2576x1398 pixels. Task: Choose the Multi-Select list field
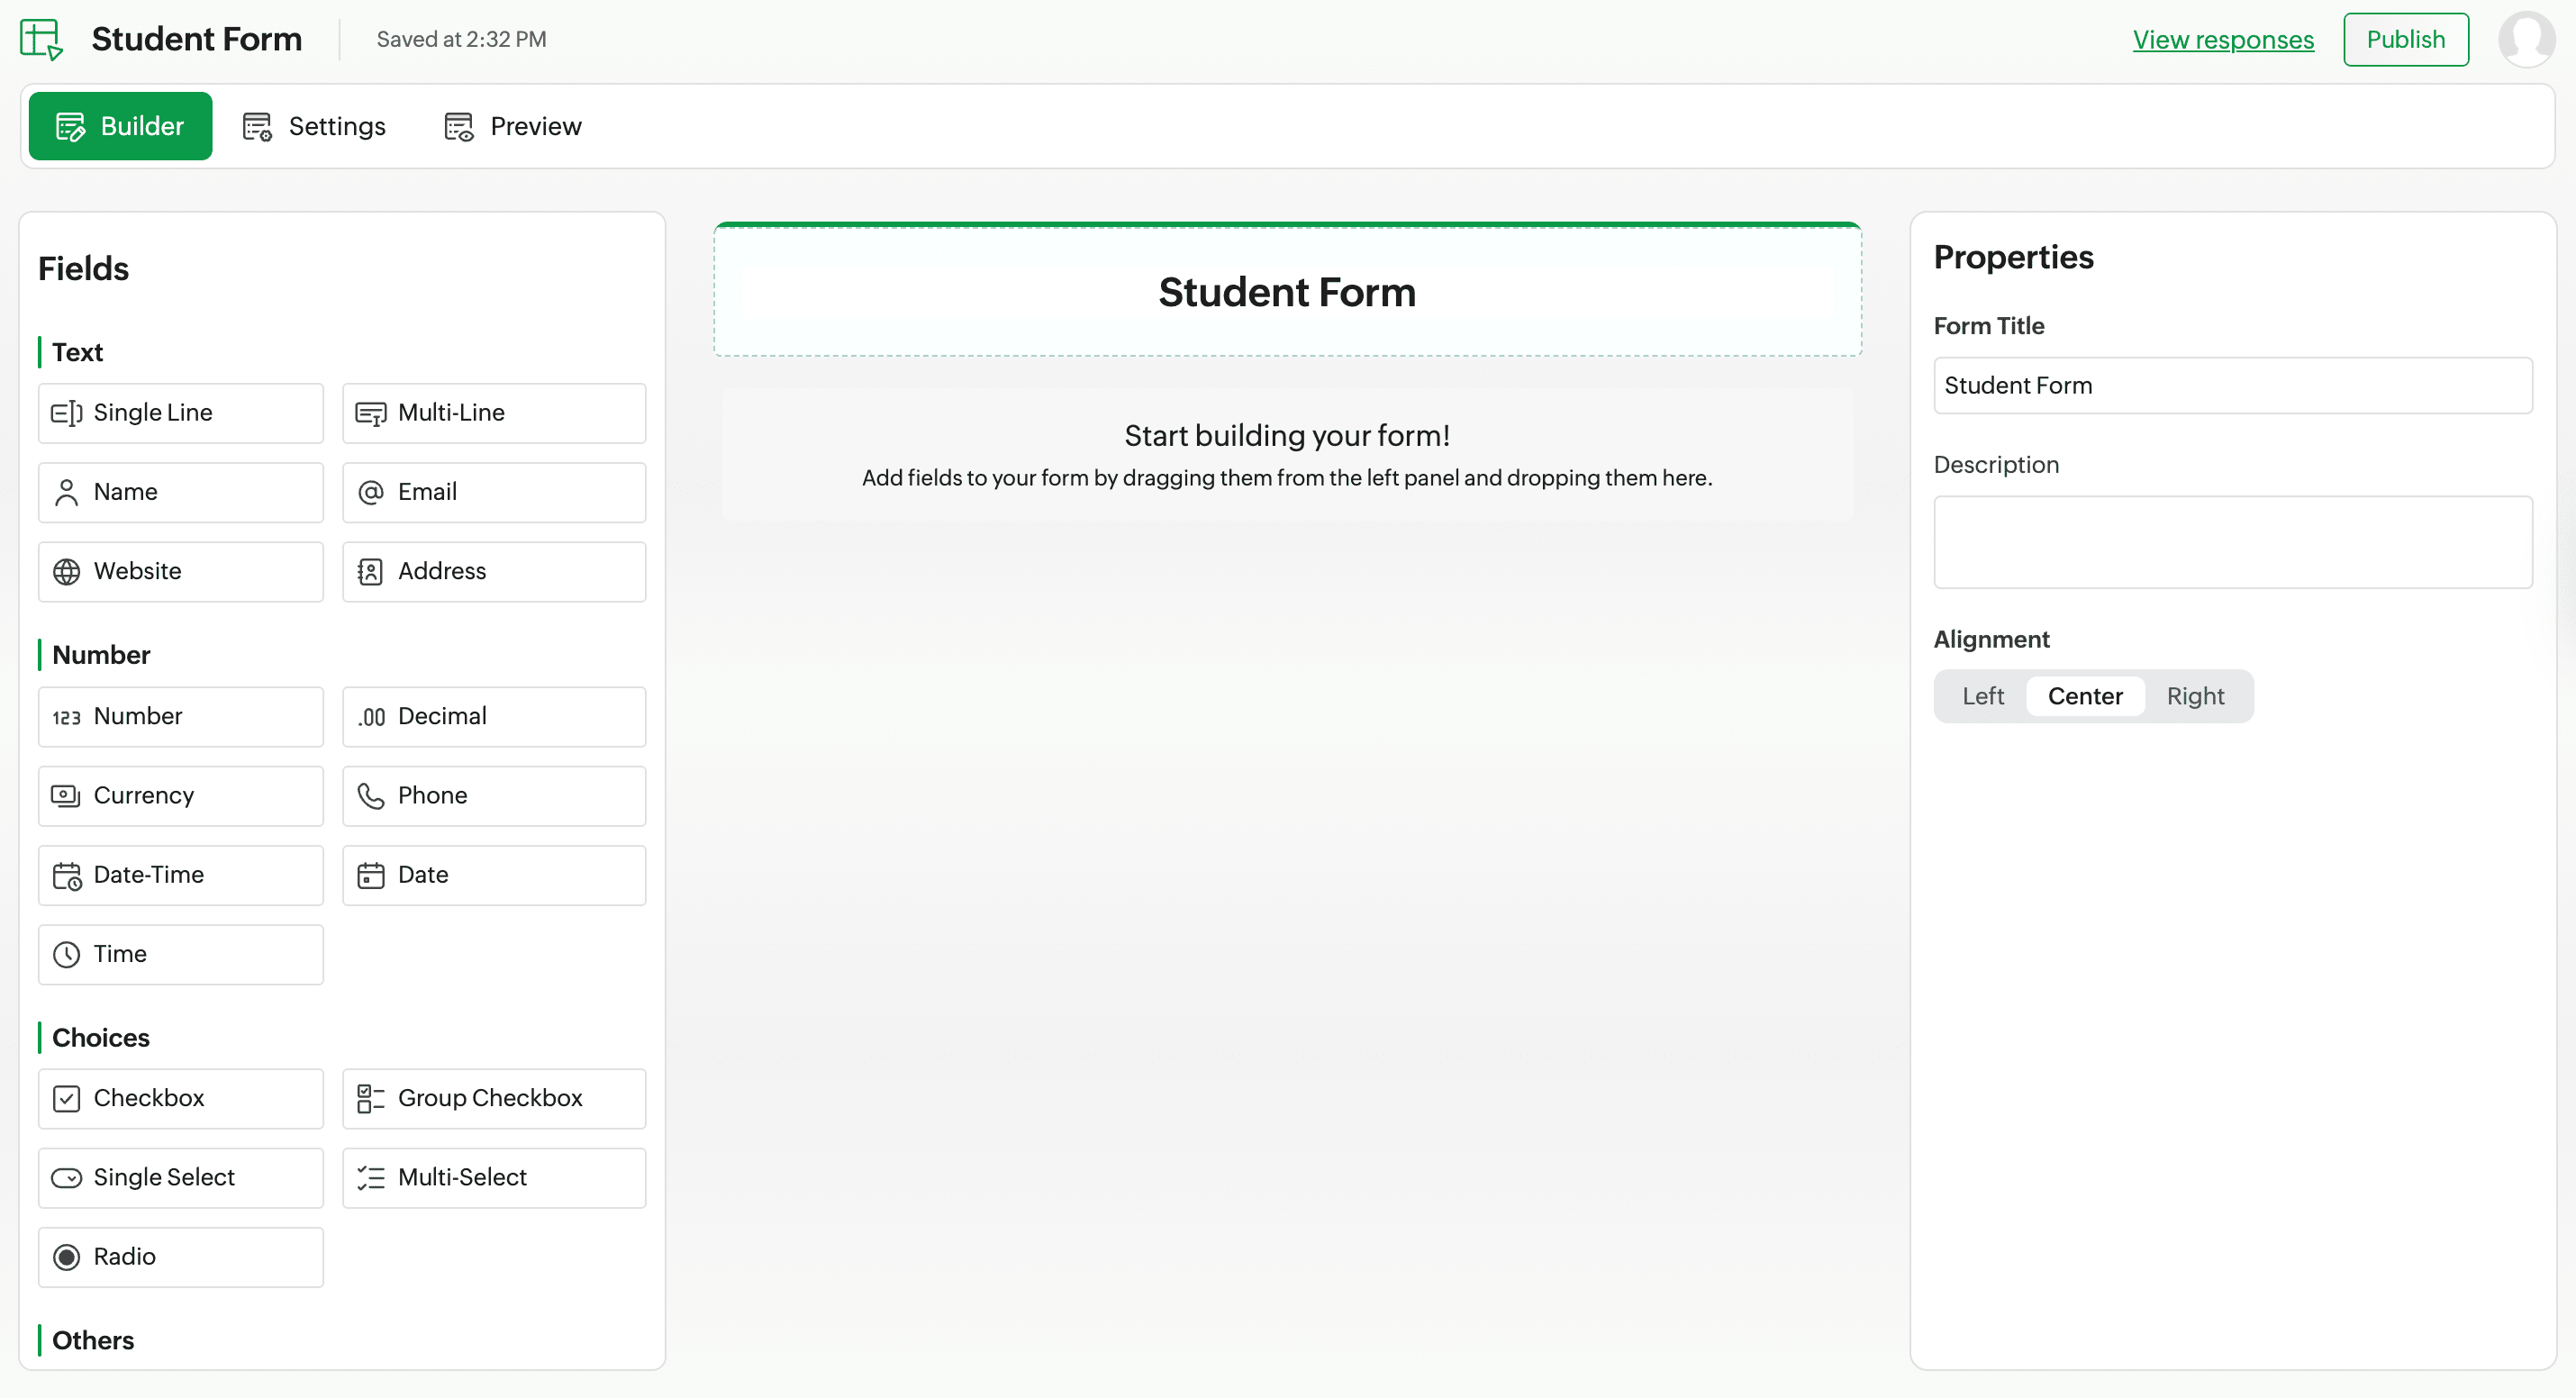coord(494,1177)
